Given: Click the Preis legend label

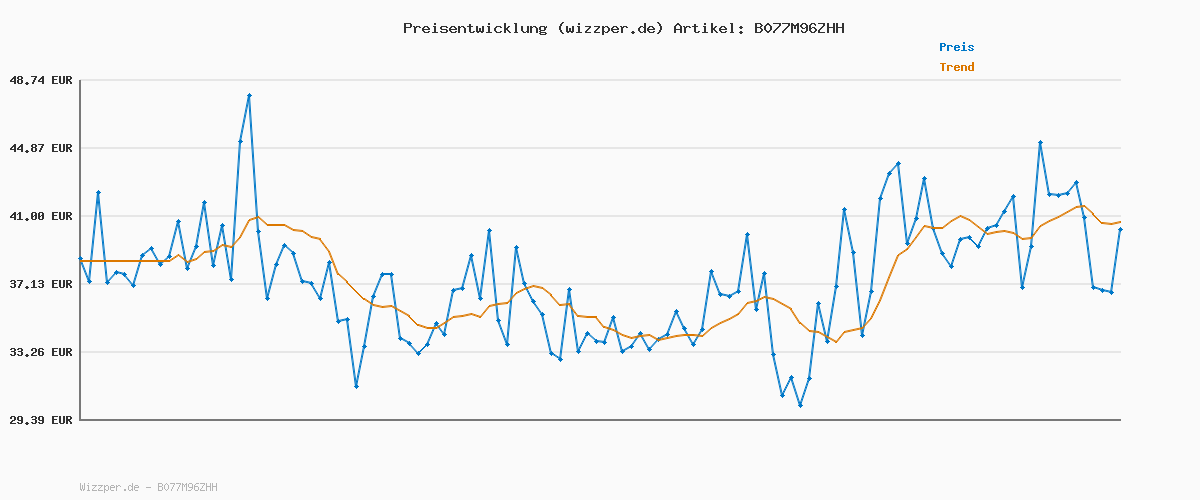Looking at the screenshot, I should 956,47.
